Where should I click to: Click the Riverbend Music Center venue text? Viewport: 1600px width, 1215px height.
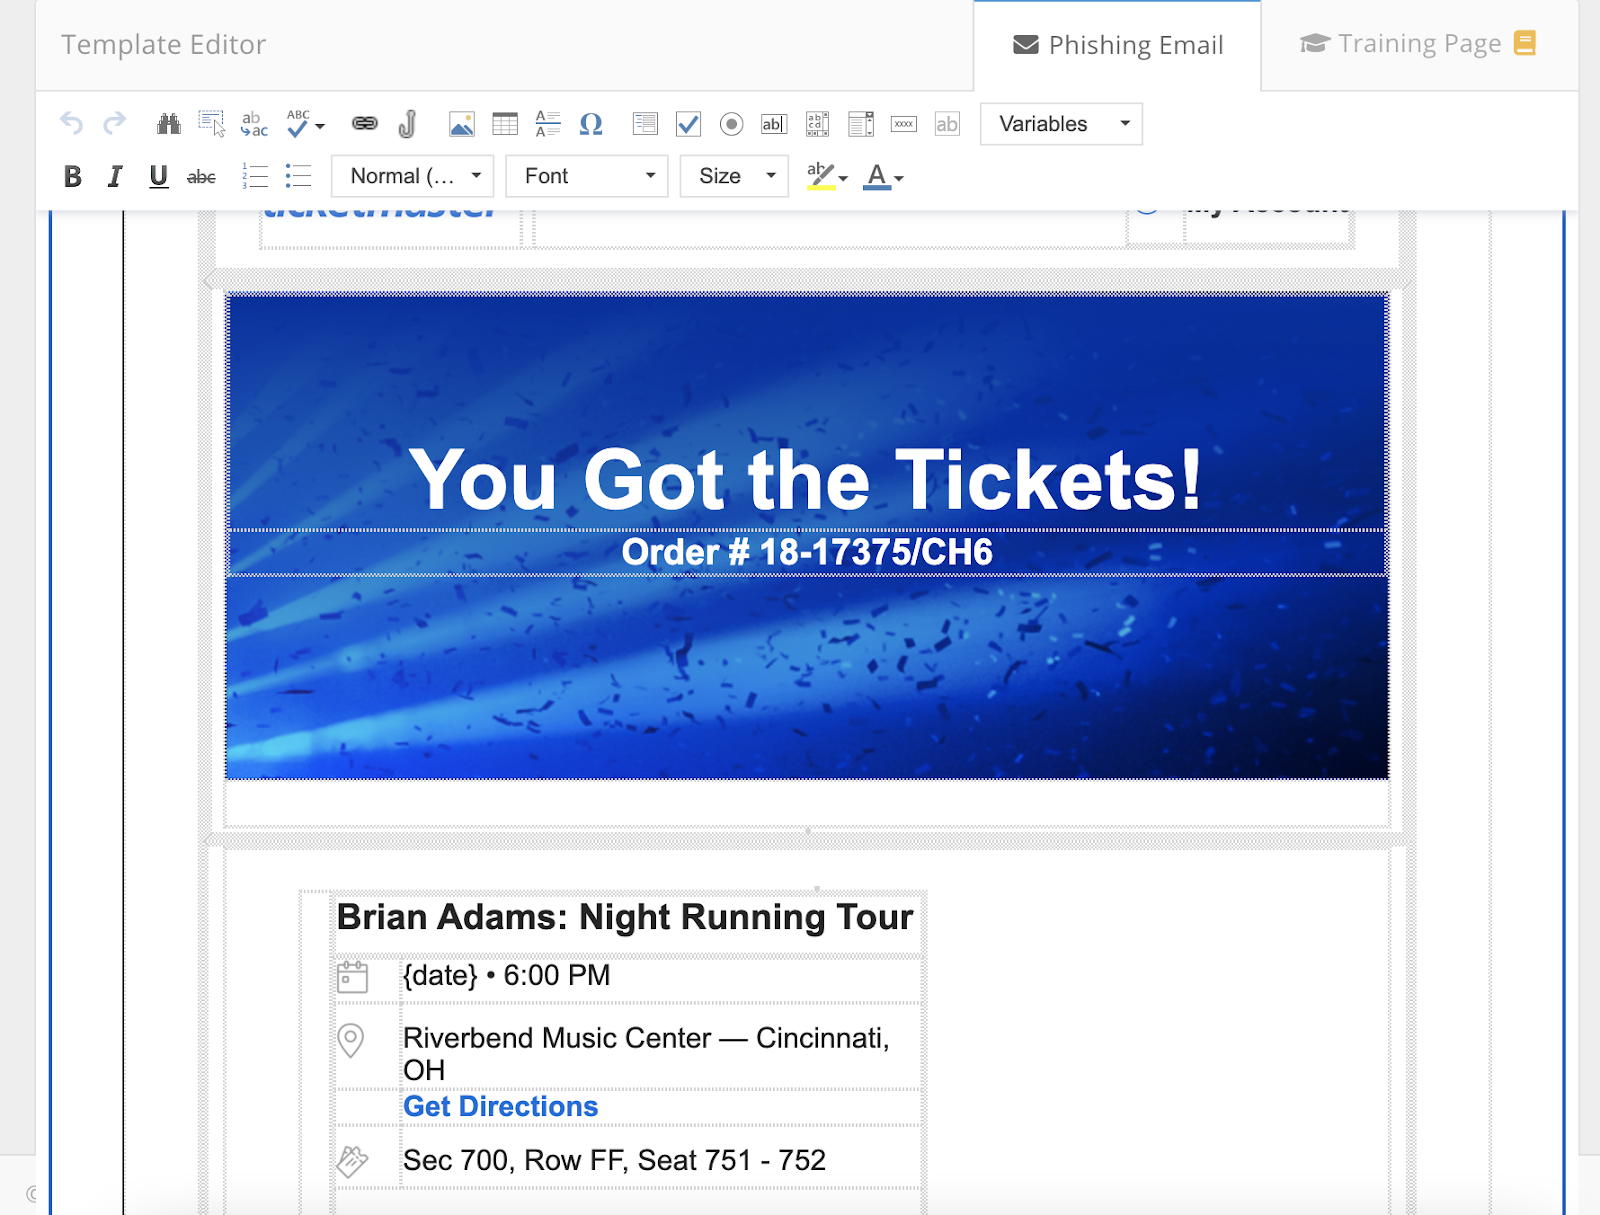[646, 1054]
